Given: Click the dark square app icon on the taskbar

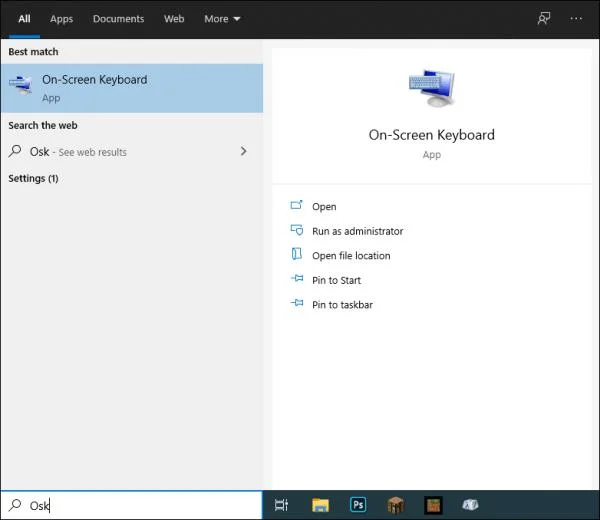Looking at the screenshot, I should pos(433,505).
